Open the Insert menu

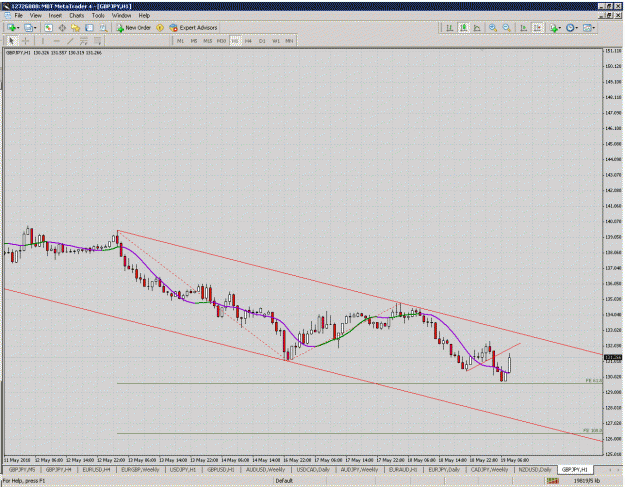(x=55, y=16)
